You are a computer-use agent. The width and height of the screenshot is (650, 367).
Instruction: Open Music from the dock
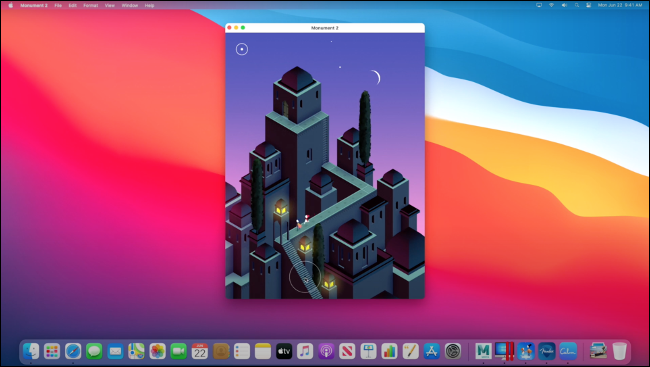[305, 351]
